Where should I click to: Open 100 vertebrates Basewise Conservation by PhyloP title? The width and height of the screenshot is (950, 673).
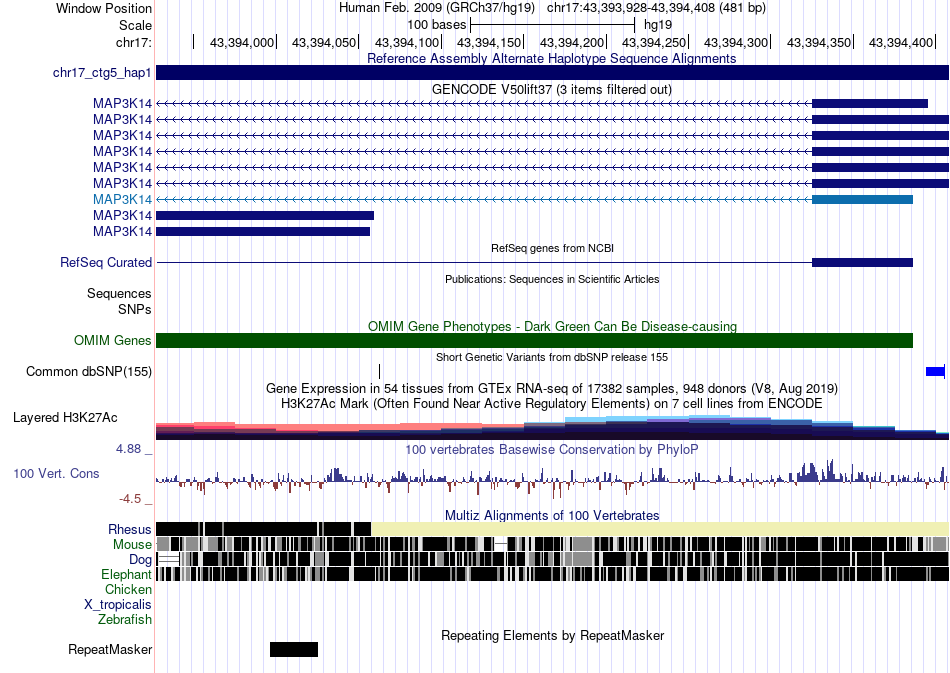(551, 449)
